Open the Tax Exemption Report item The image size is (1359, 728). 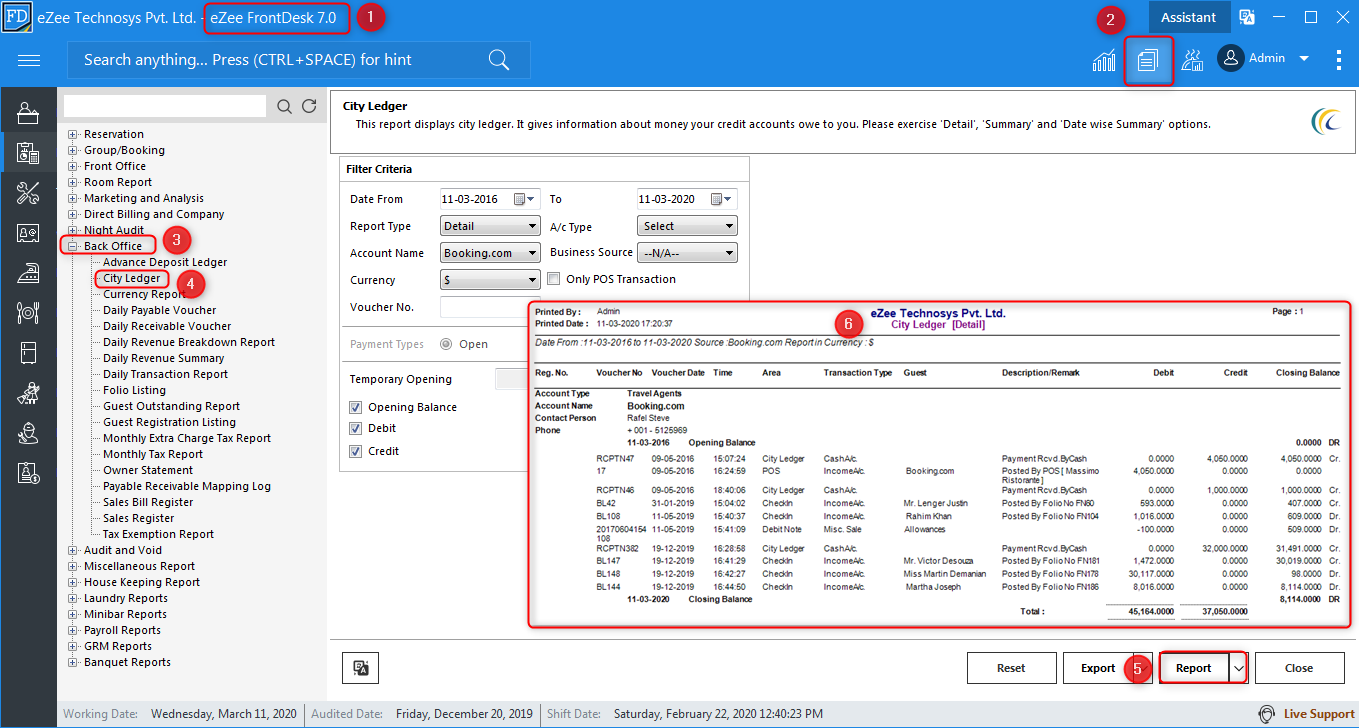pyautogui.click(x=158, y=534)
